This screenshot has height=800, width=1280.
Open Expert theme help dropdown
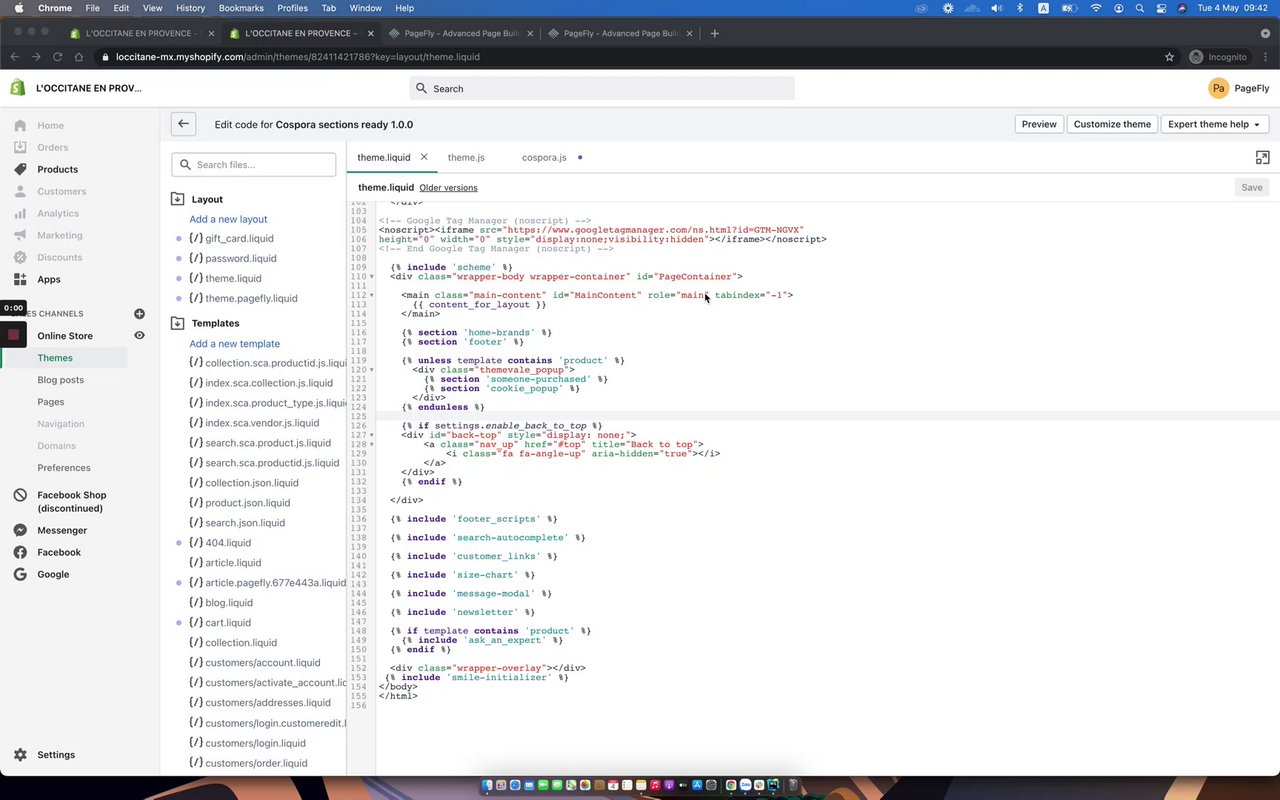[1214, 124]
